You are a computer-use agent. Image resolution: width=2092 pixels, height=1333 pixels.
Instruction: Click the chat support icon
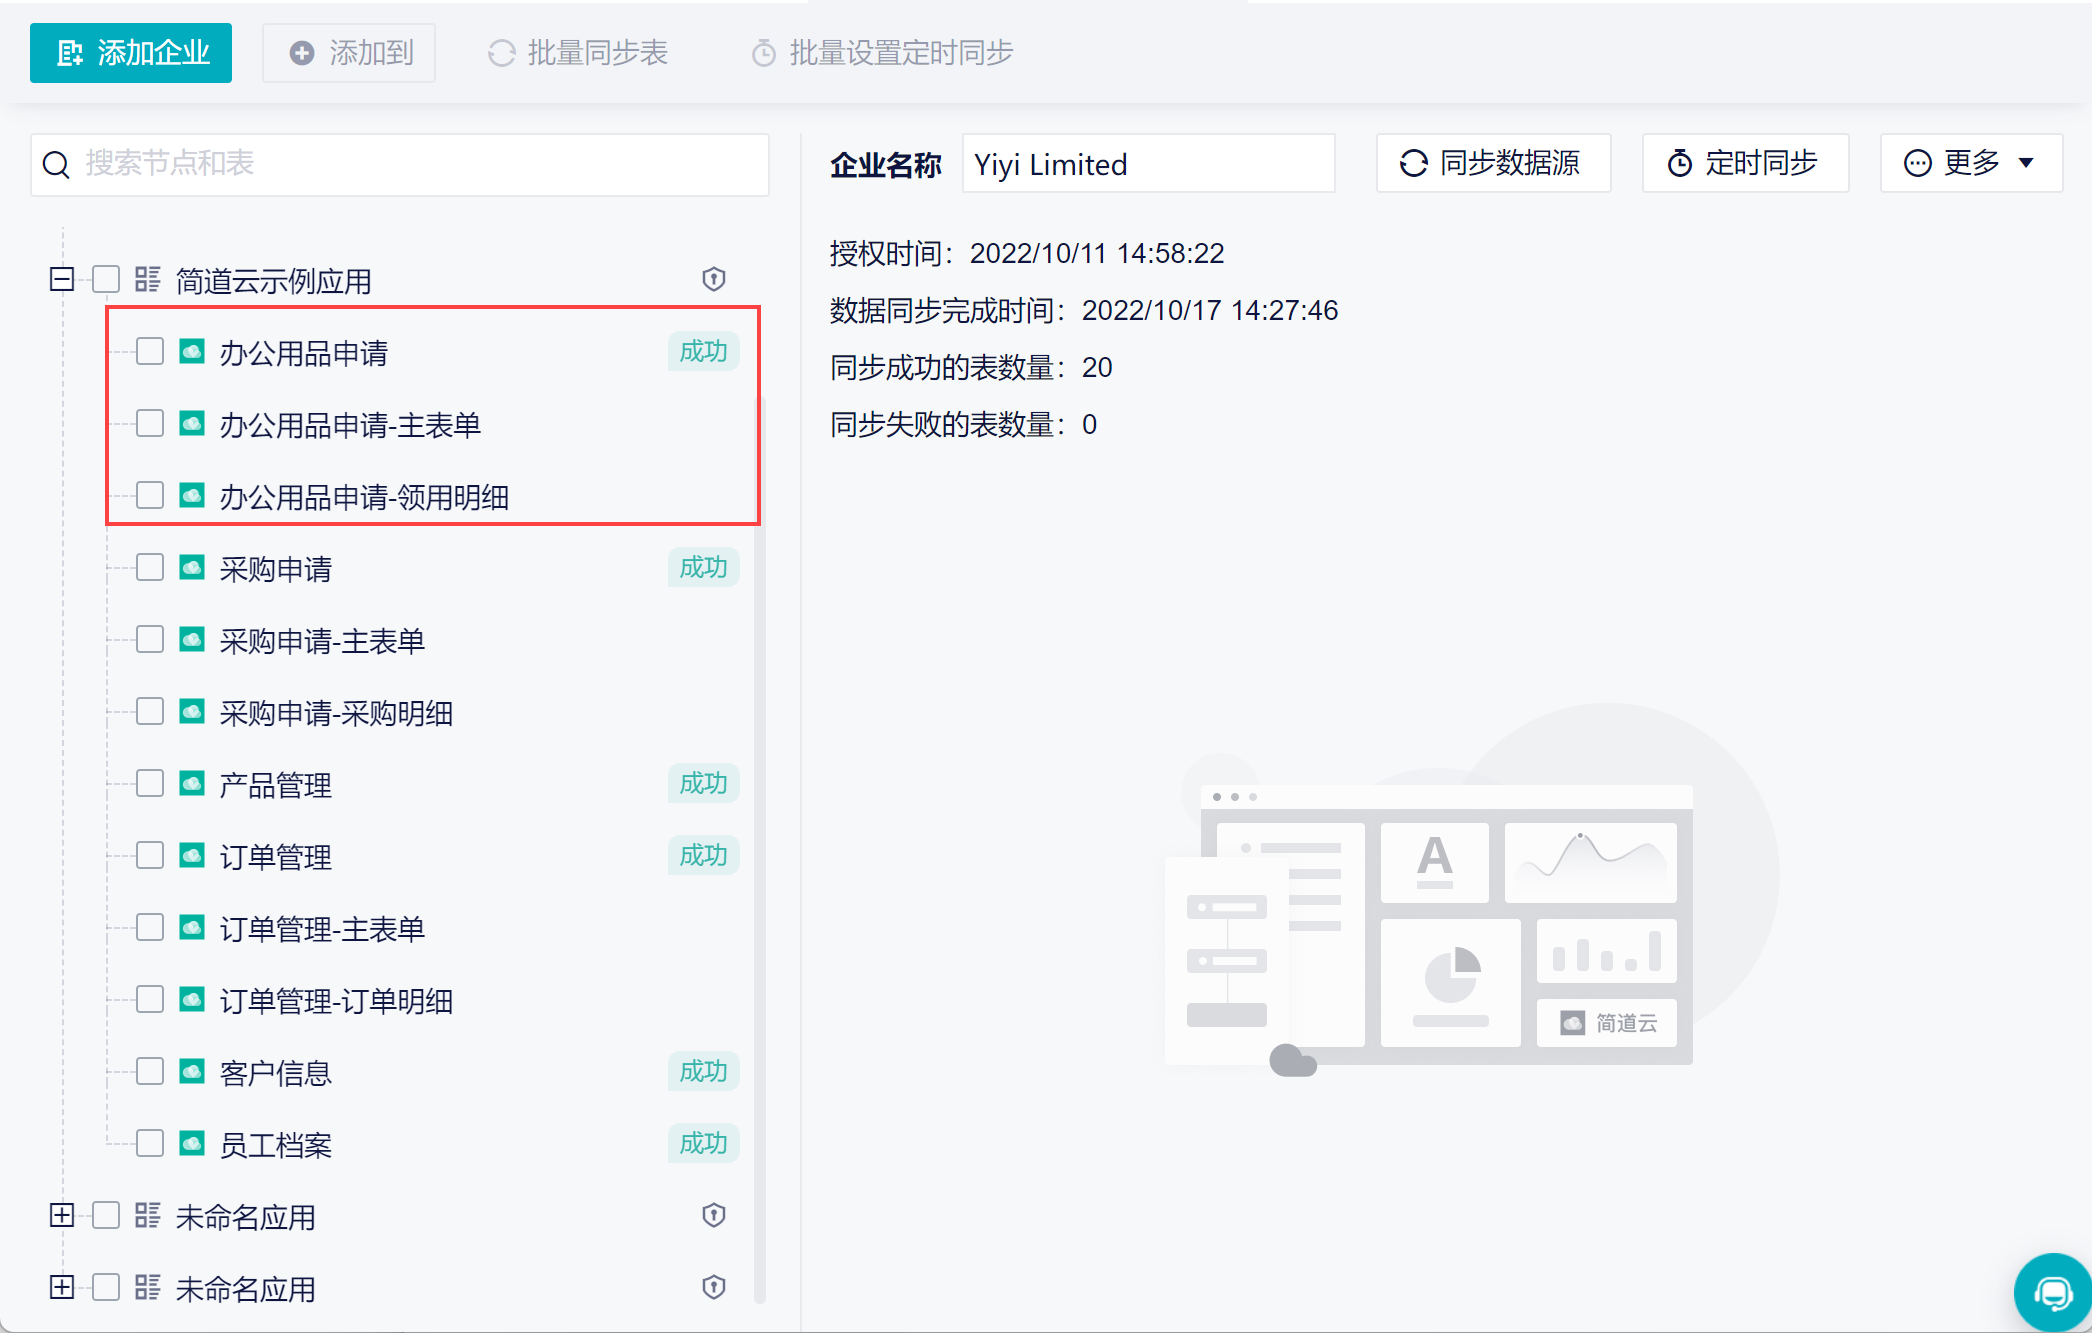click(2052, 1292)
